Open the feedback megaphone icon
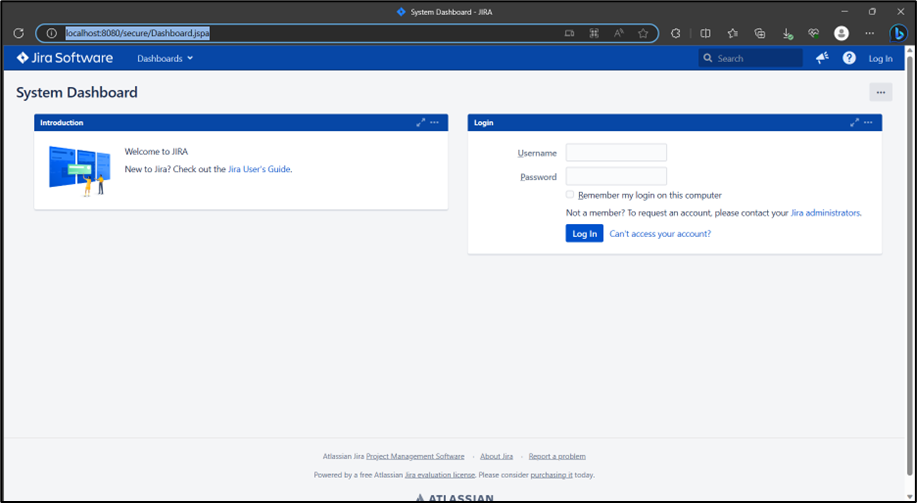Viewport: 917px width, 503px height. click(x=822, y=58)
